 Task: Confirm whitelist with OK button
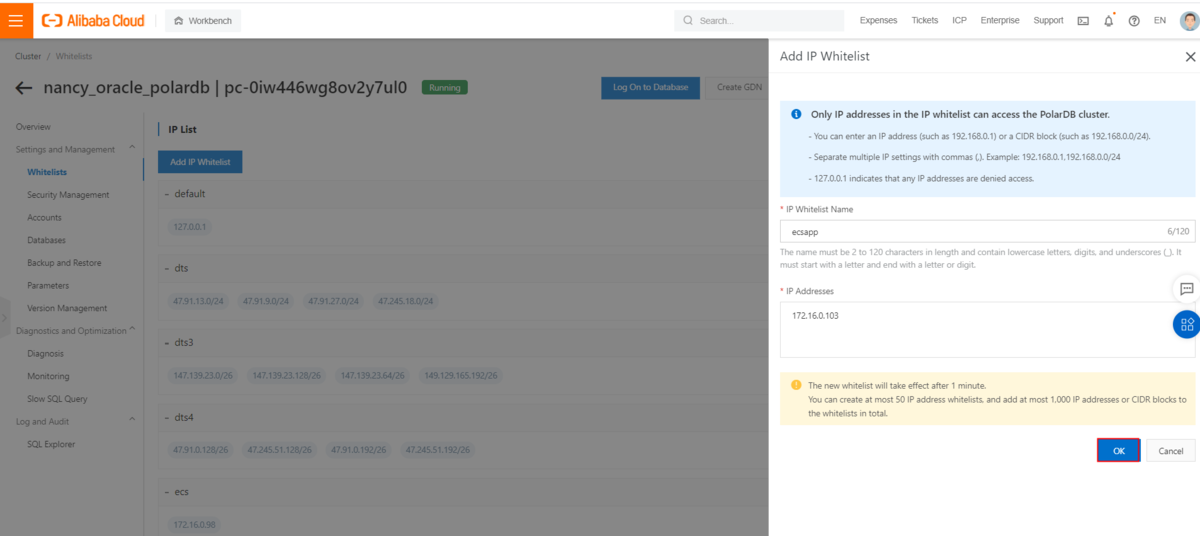tap(1119, 451)
